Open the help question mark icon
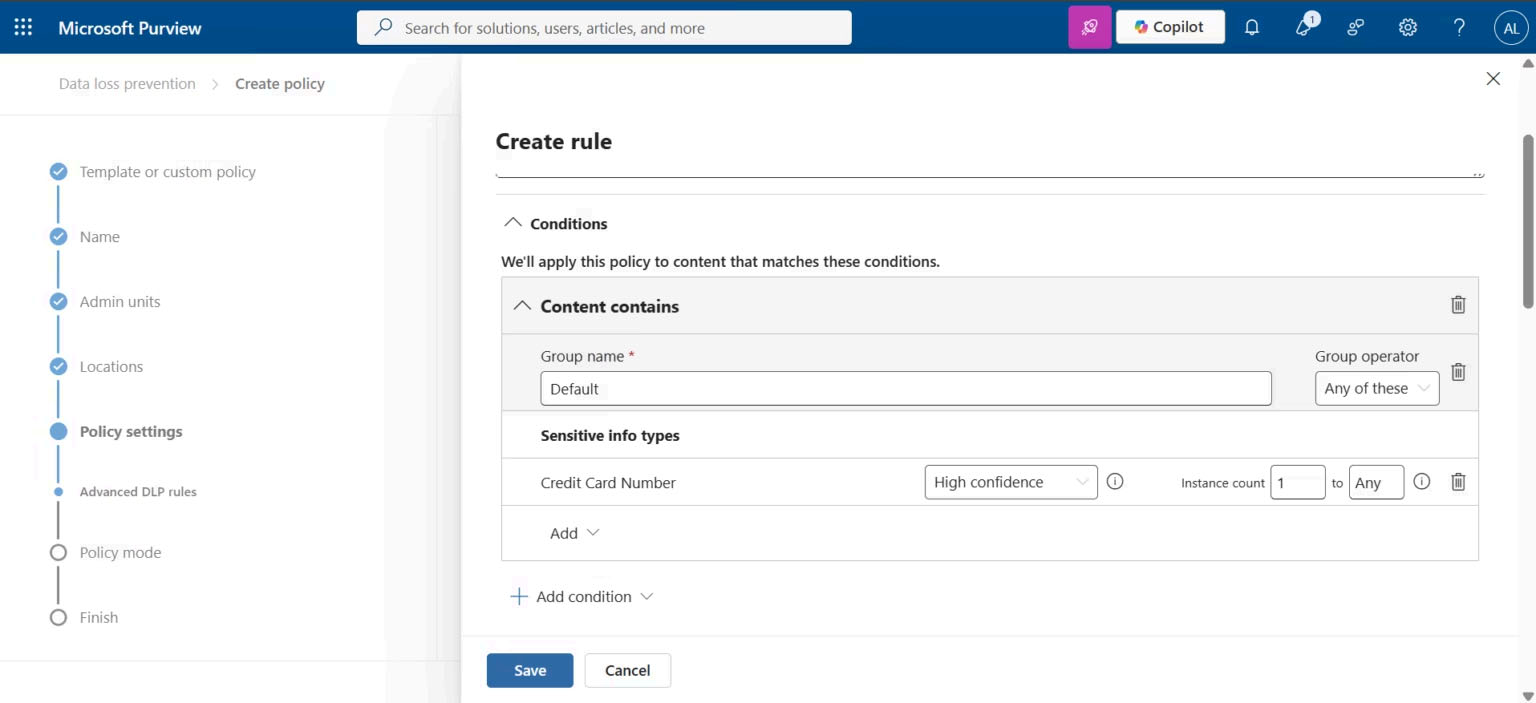Screen dimensions: 1536x703 point(1460,27)
